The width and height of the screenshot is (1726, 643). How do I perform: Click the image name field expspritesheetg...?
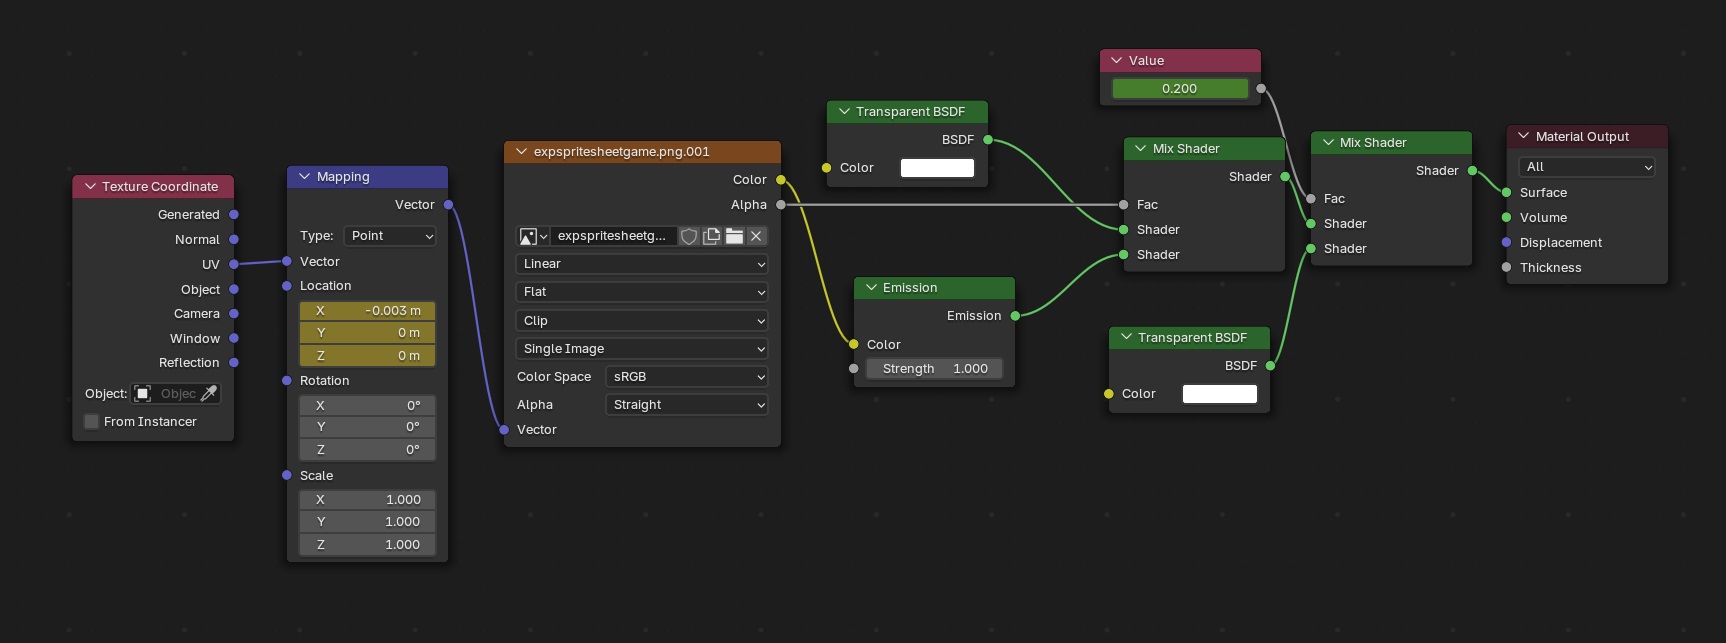[x=614, y=236]
